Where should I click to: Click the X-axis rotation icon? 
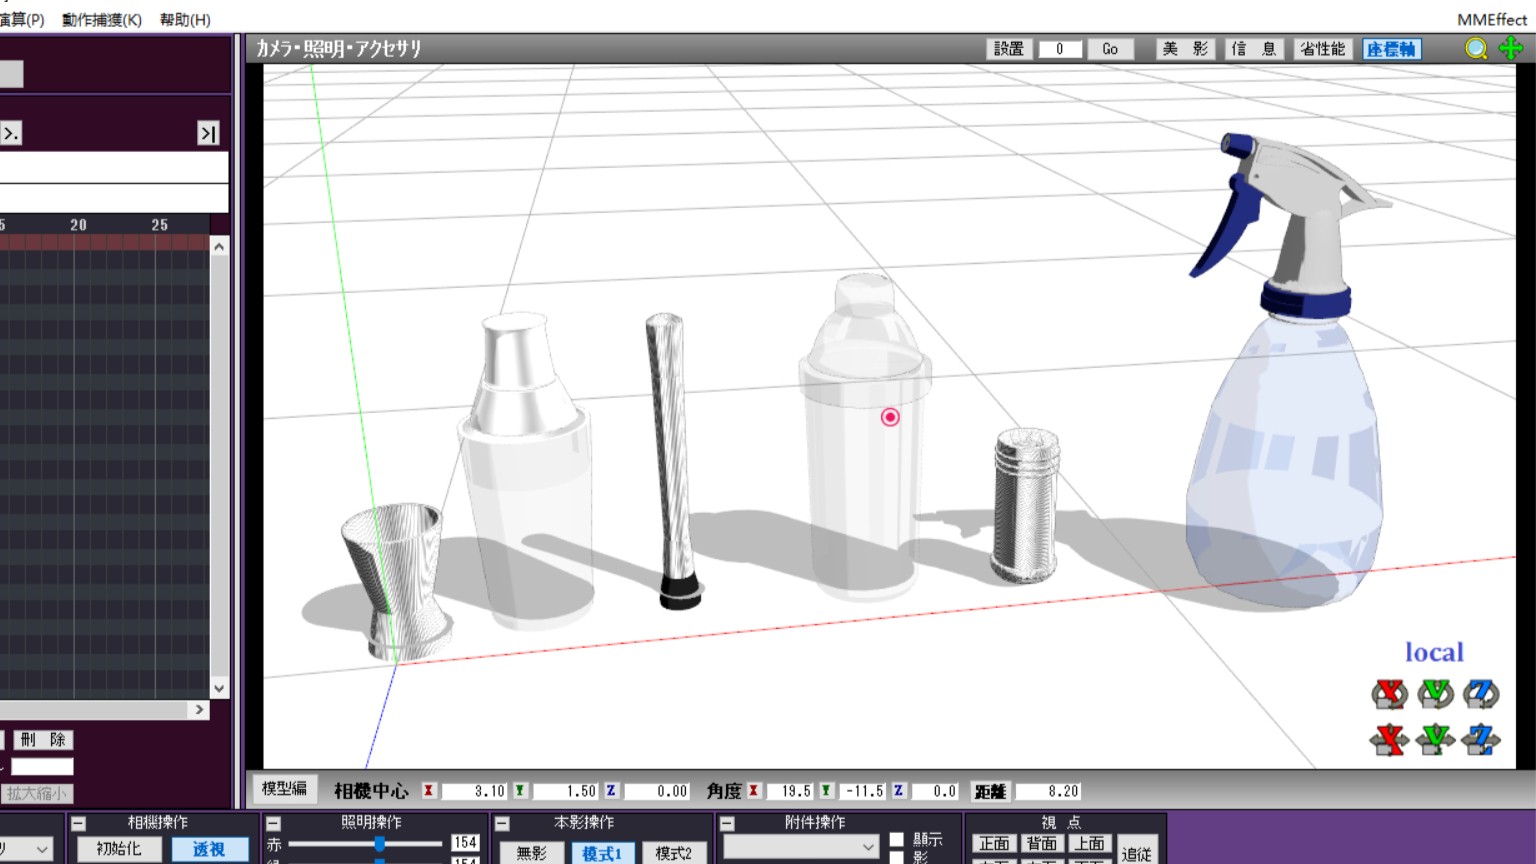1389,693
